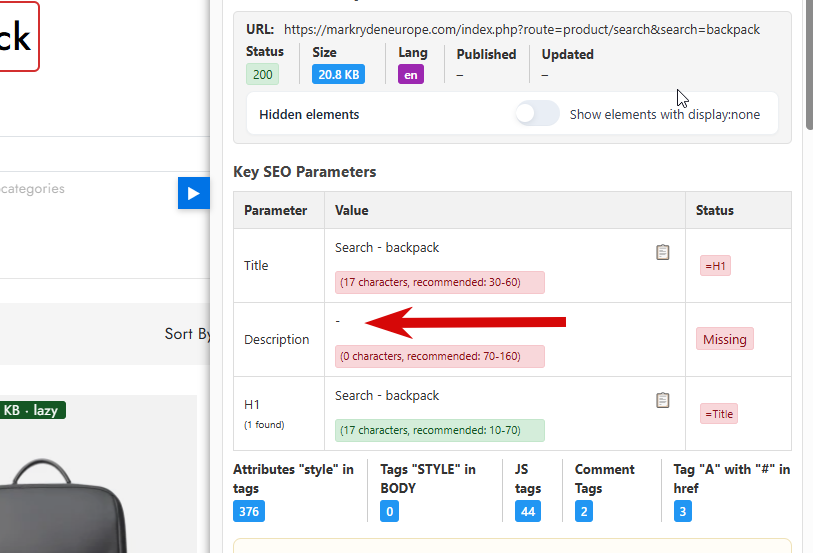The width and height of the screenshot is (813, 553).
Task: Copy the H1 value with clipboard icon
Action: pyautogui.click(x=663, y=400)
